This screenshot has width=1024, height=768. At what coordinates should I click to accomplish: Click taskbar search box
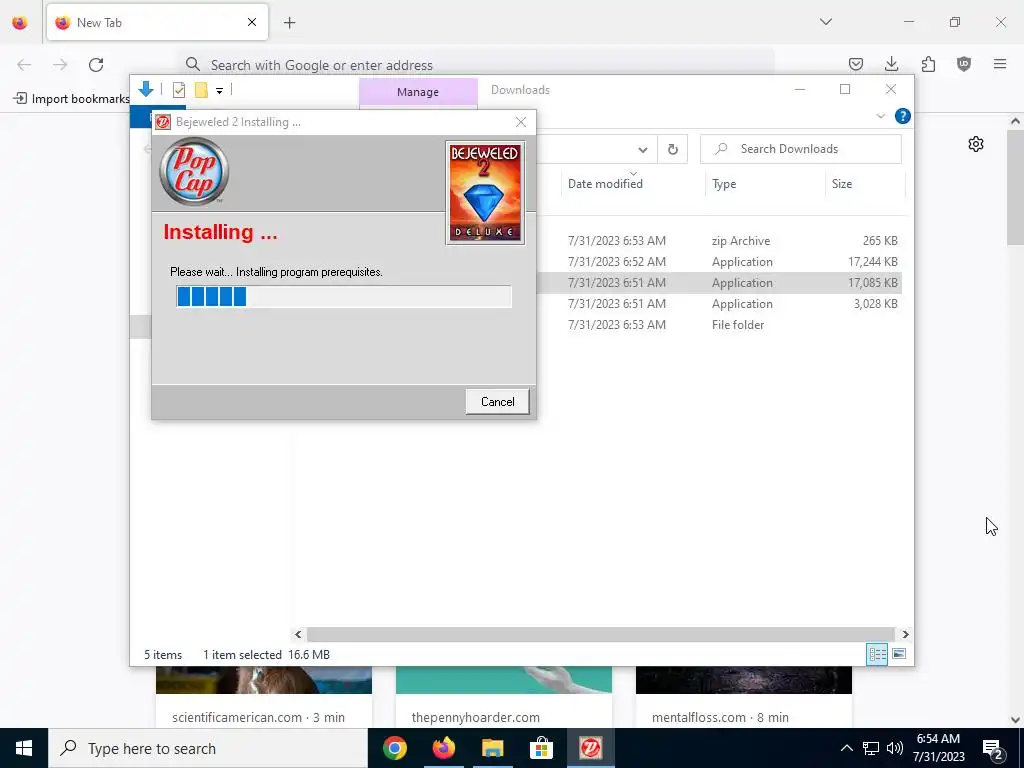pos(208,748)
